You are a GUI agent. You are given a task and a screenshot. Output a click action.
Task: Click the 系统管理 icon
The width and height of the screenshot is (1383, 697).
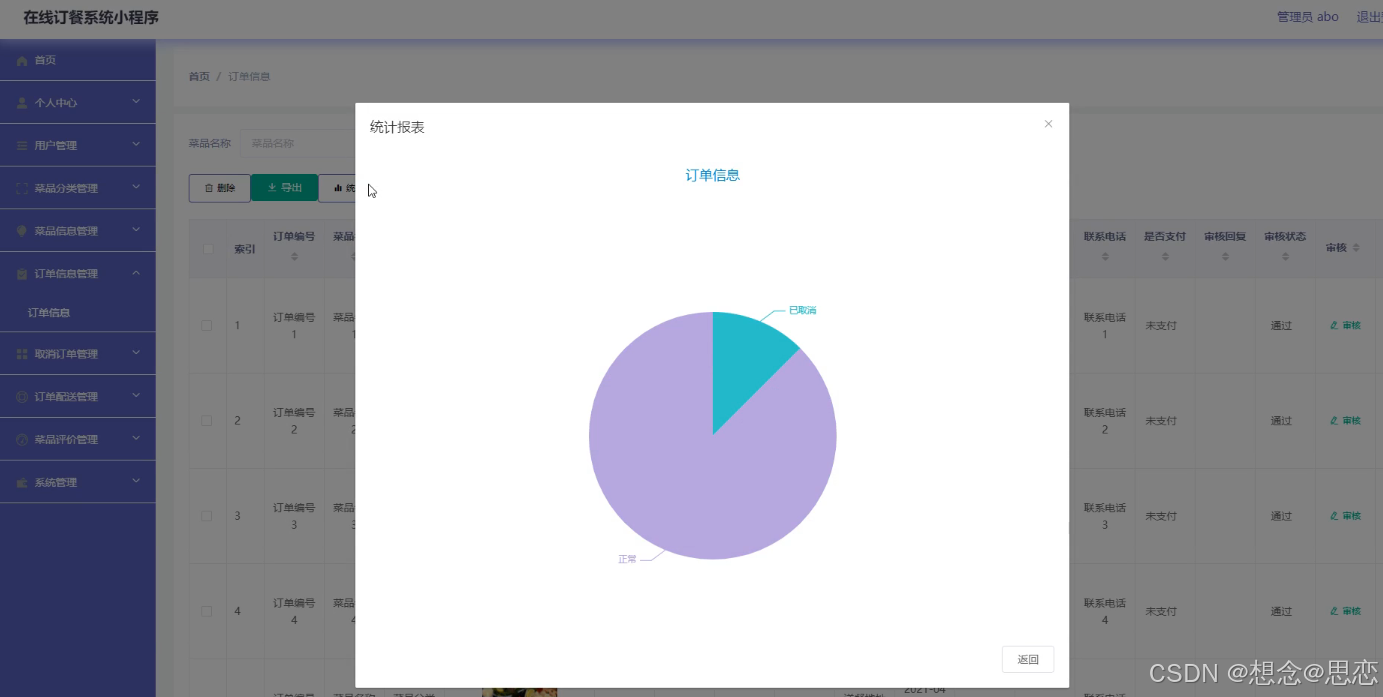22,483
